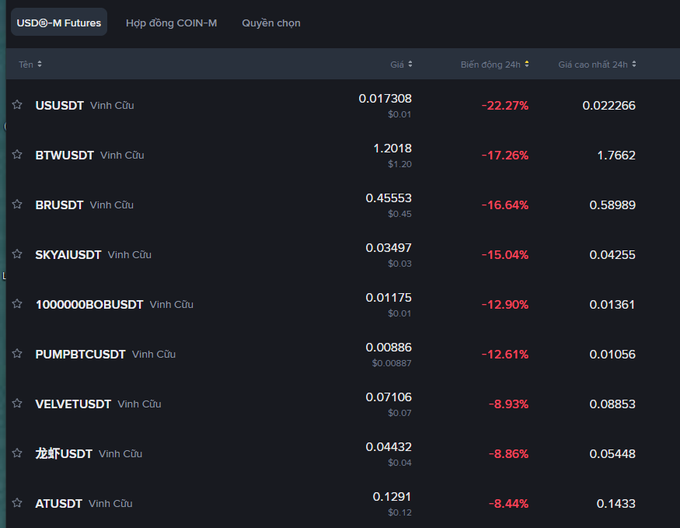Select the USDⓈ-M Futures tab
The image size is (680, 528).
[59, 23]
